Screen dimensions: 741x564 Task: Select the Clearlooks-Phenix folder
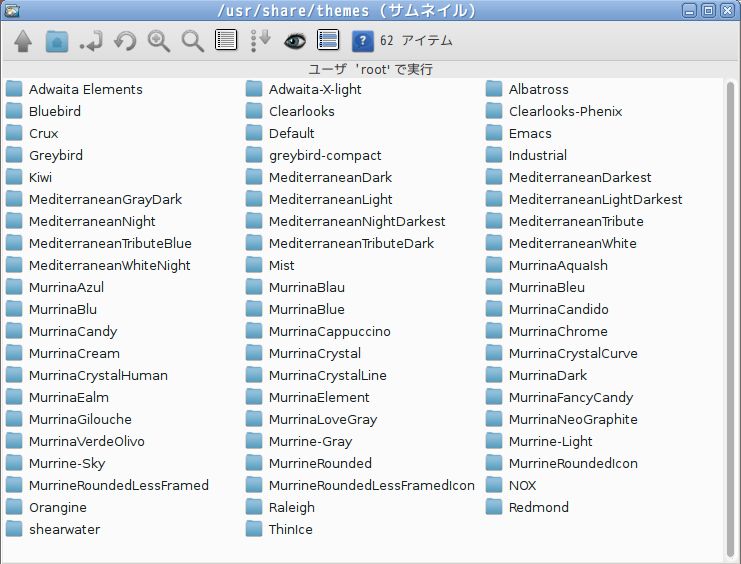coord(564,111)
